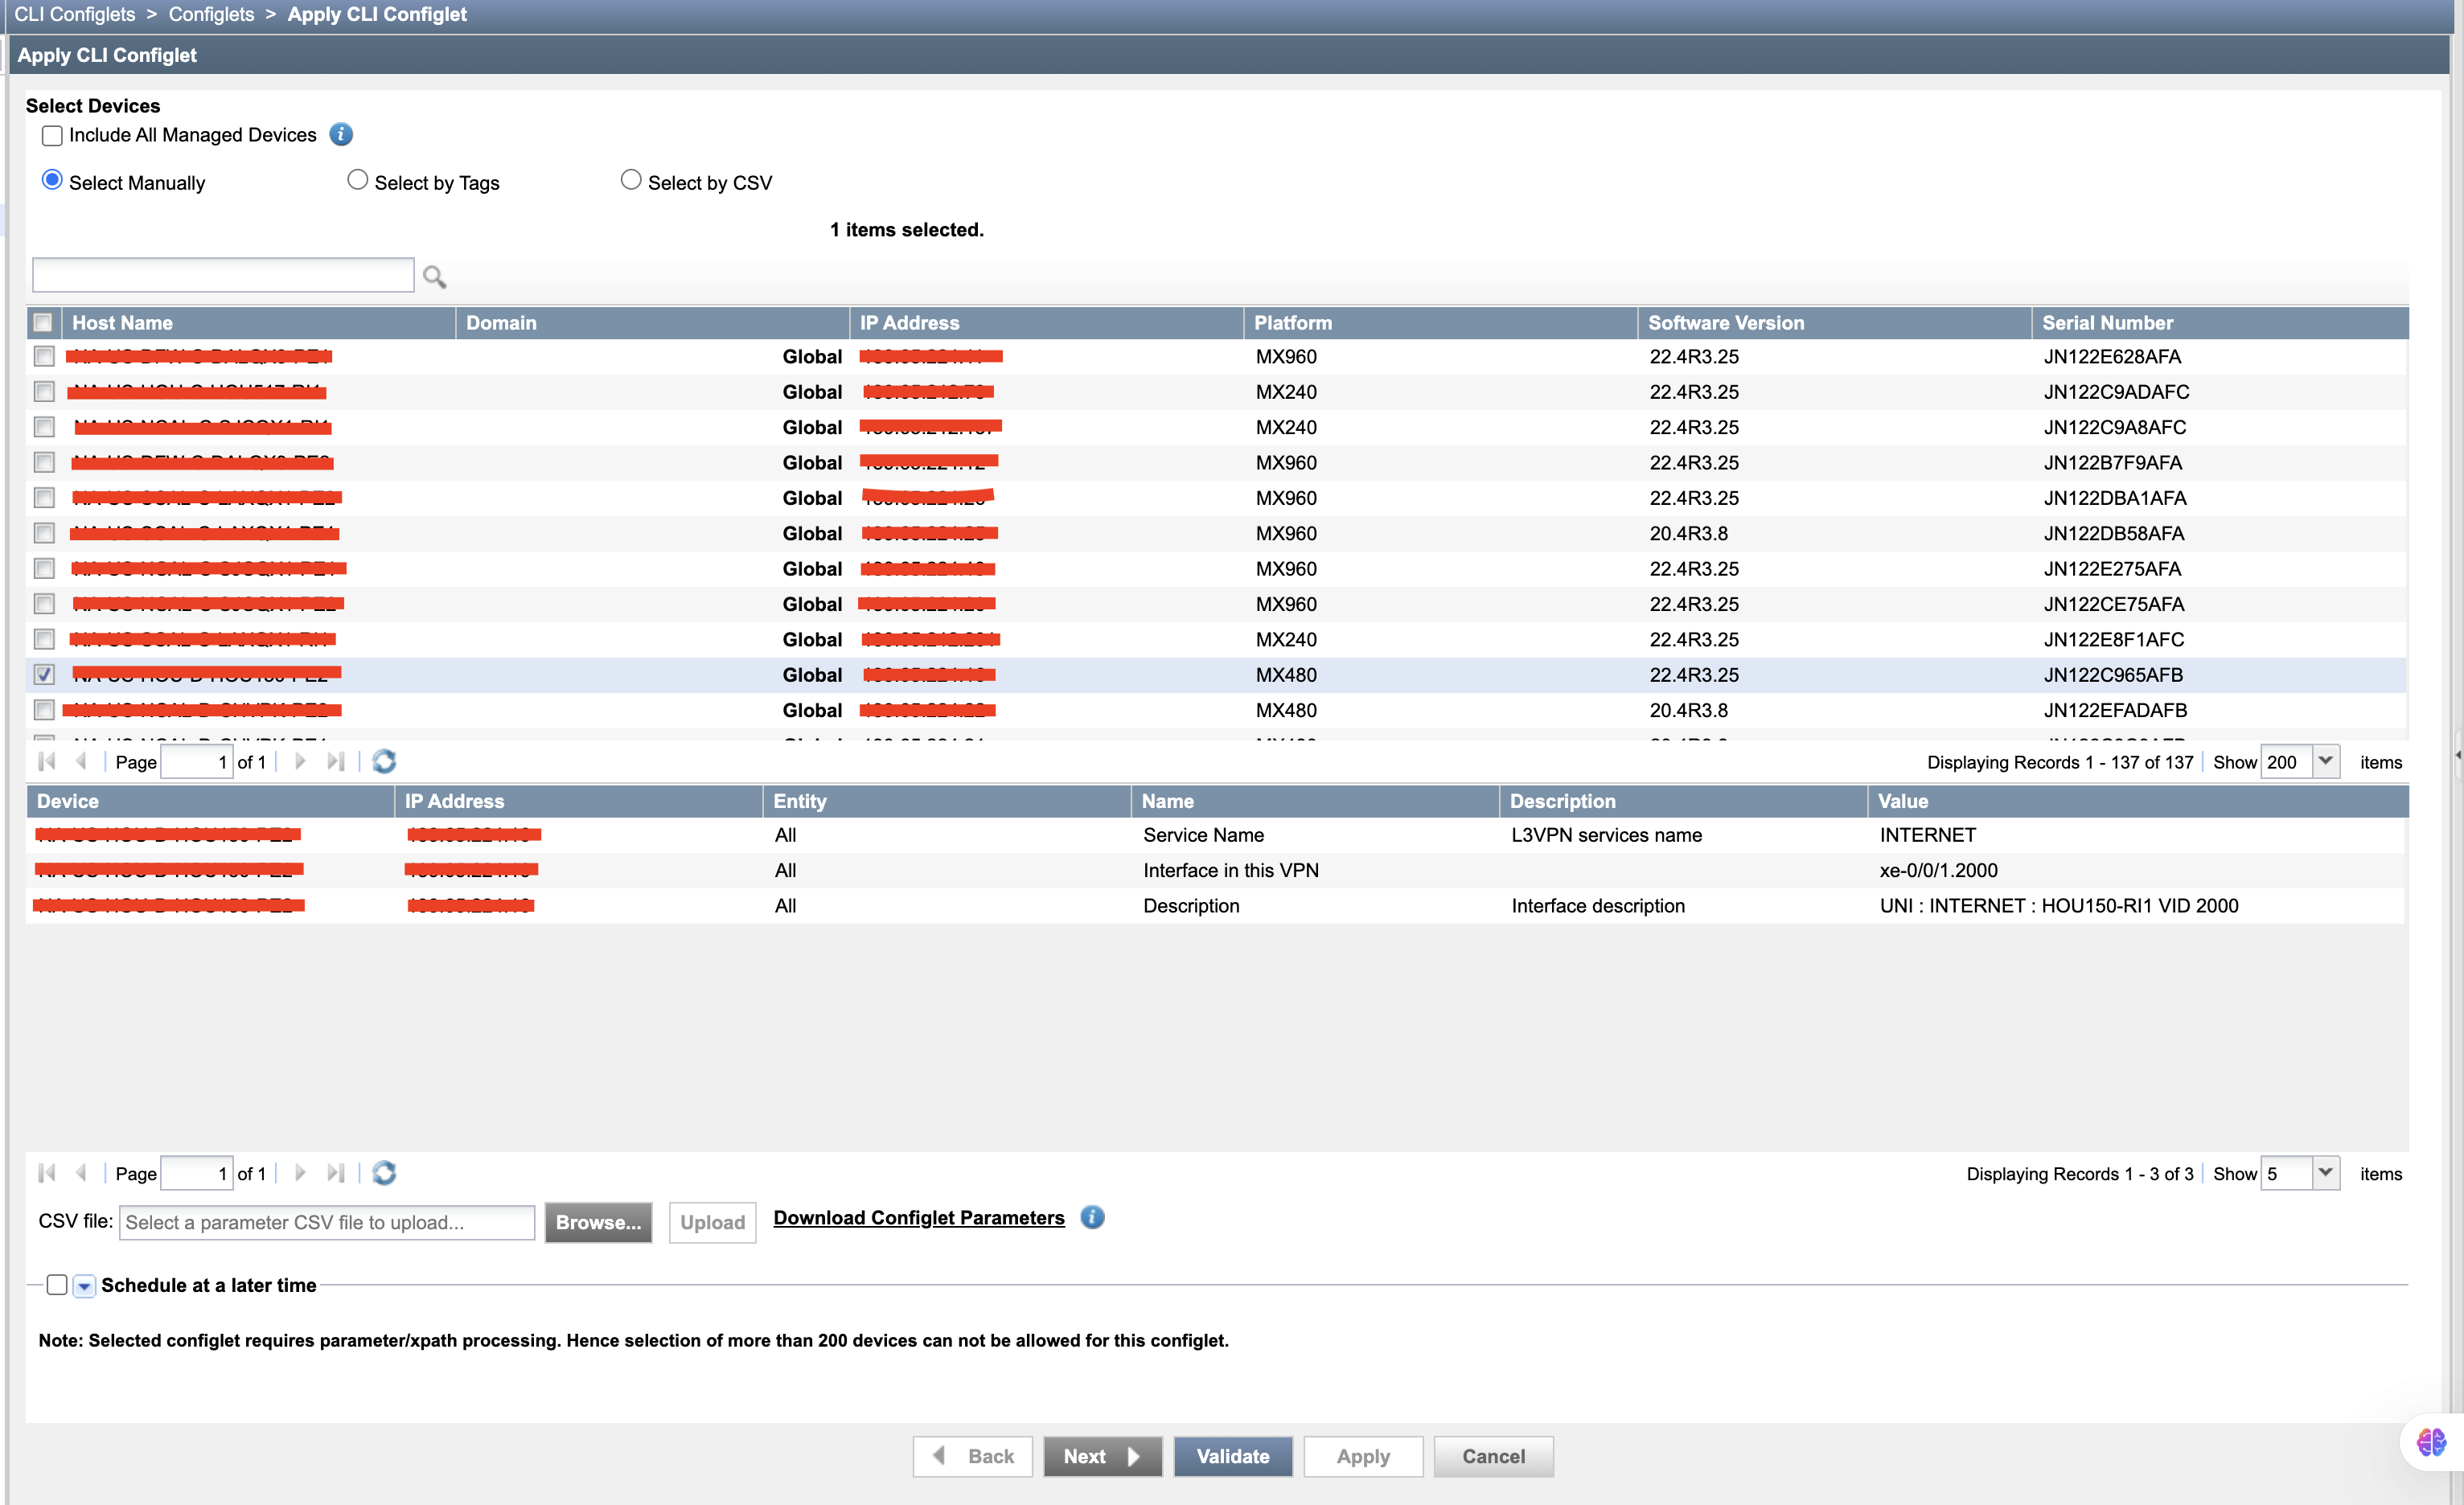Open device grid Show 200 items dropdown
2464x1505 pixels.
pos(2327,762)
